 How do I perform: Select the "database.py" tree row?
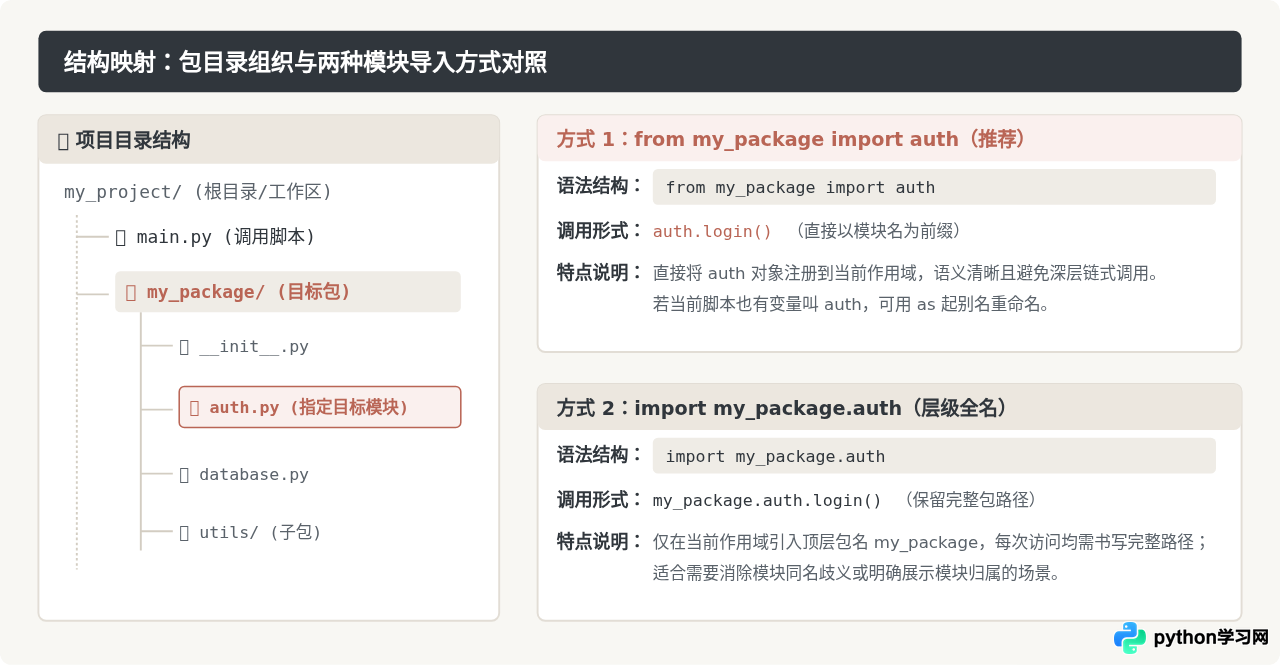[x=244, y=474]
